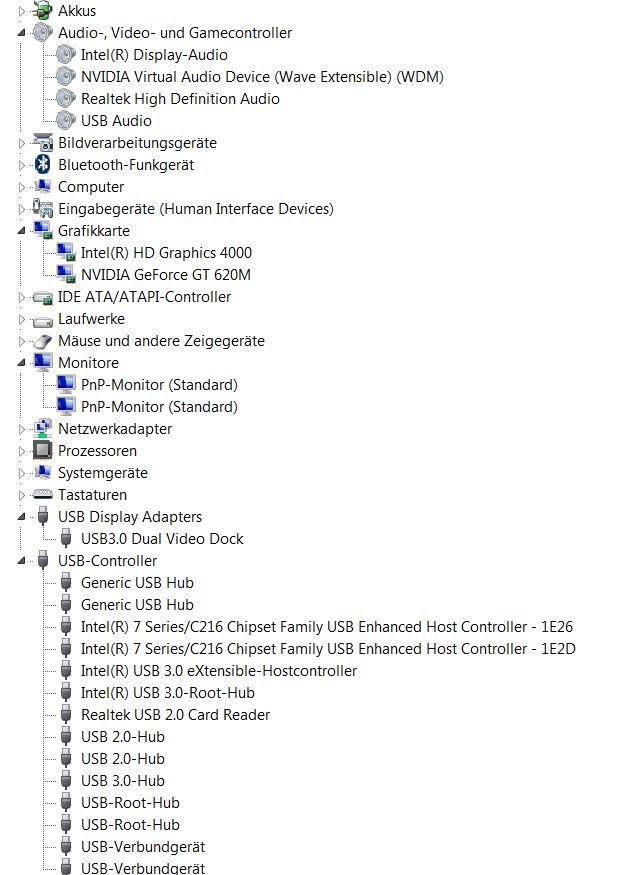Click the monitor icon of the Monitore category
The height and width of the screenshot is (875, 641).
coord(42,363)
